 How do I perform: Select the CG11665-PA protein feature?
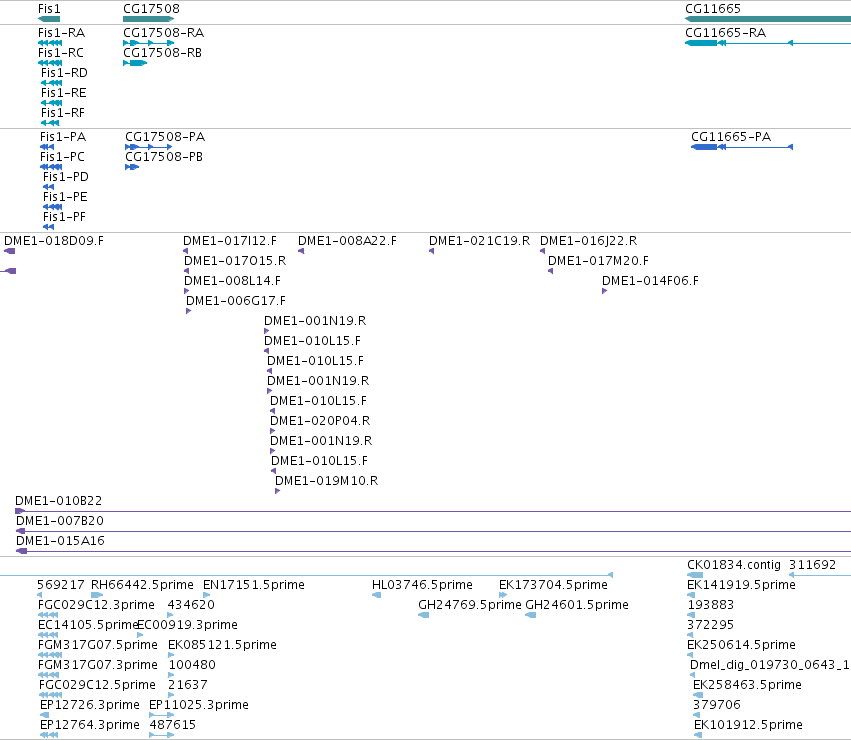[x=731, y=137]
